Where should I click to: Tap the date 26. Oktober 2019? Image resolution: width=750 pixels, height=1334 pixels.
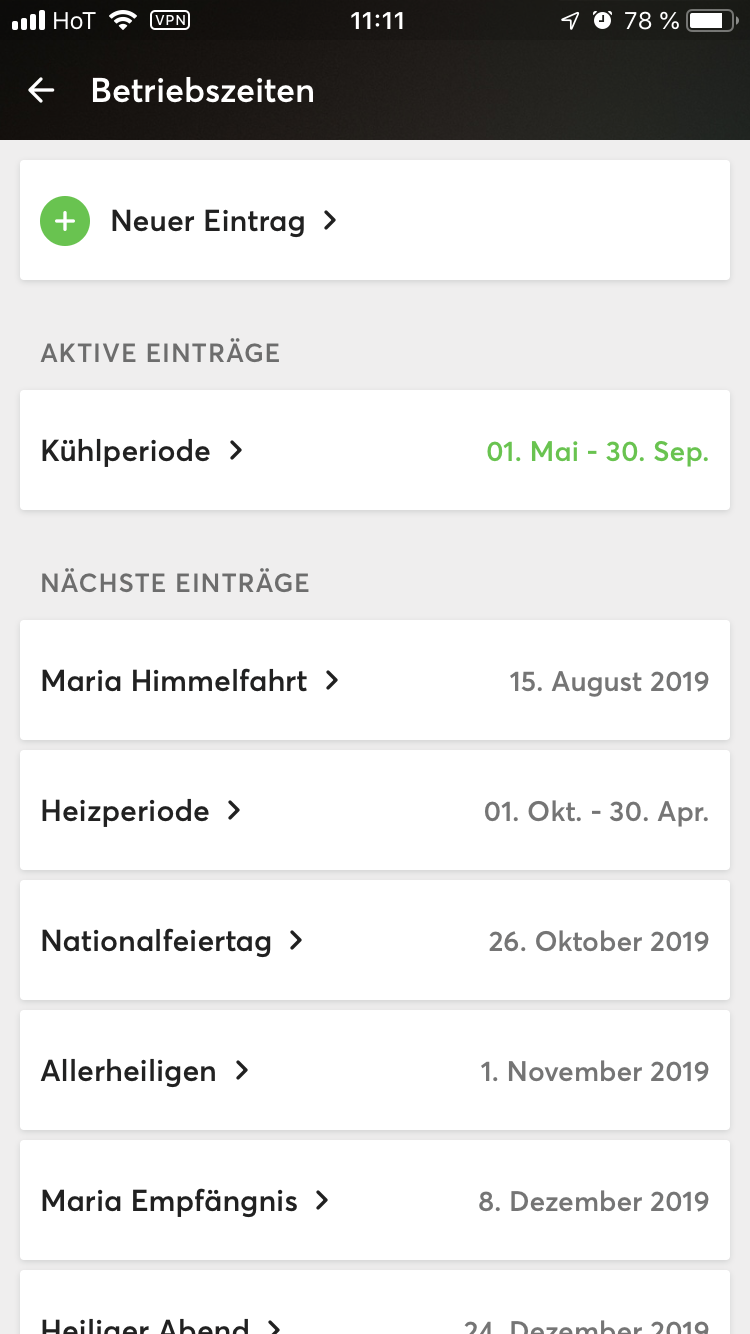pos(598,941)
